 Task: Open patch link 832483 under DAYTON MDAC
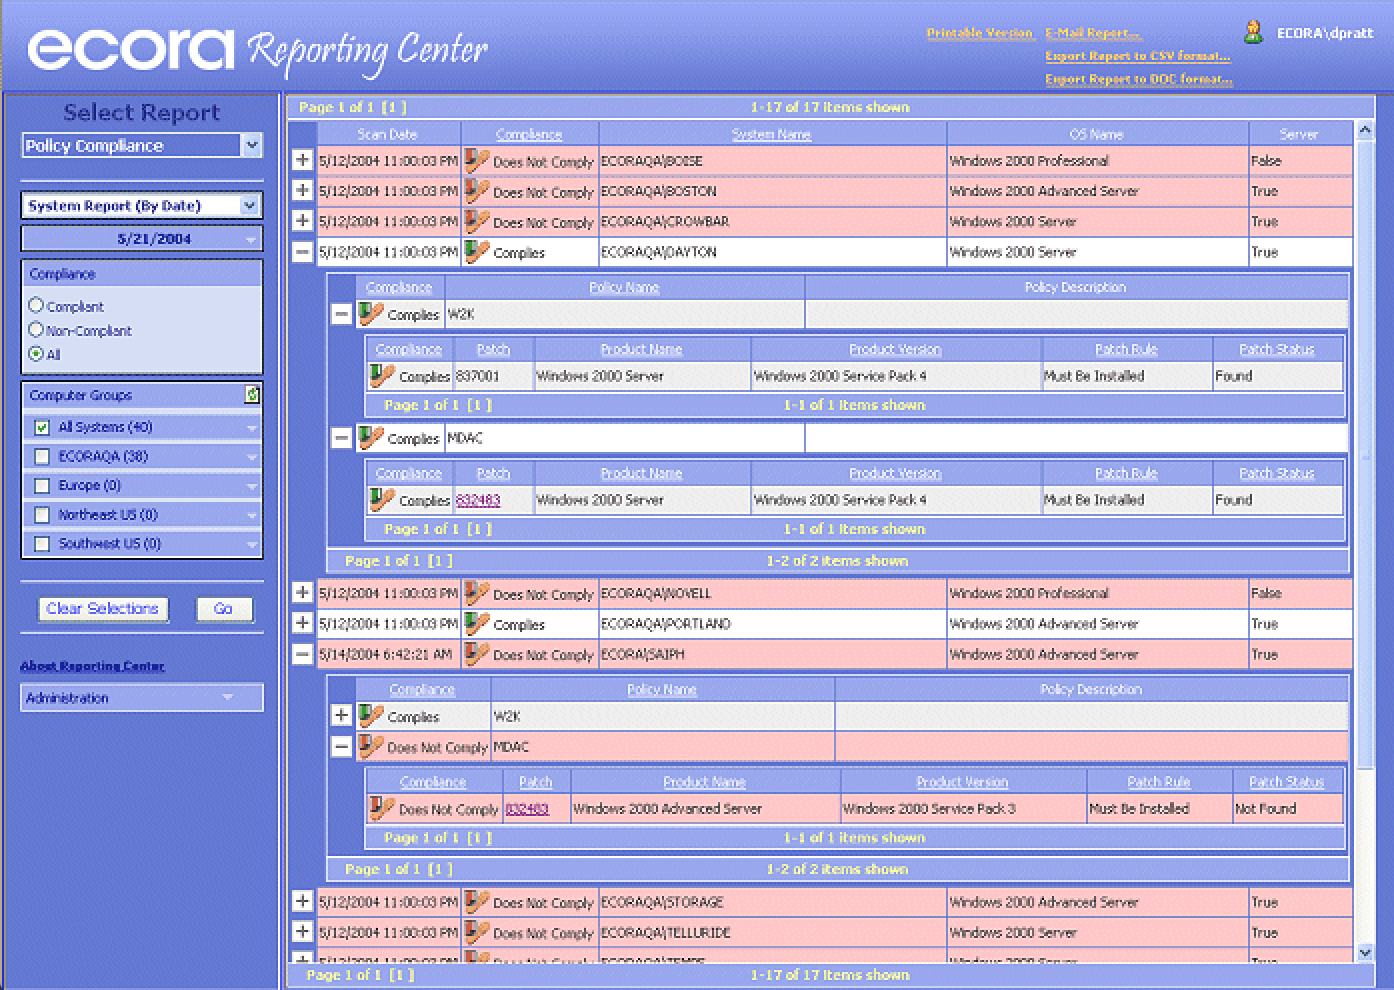point(478,500)
